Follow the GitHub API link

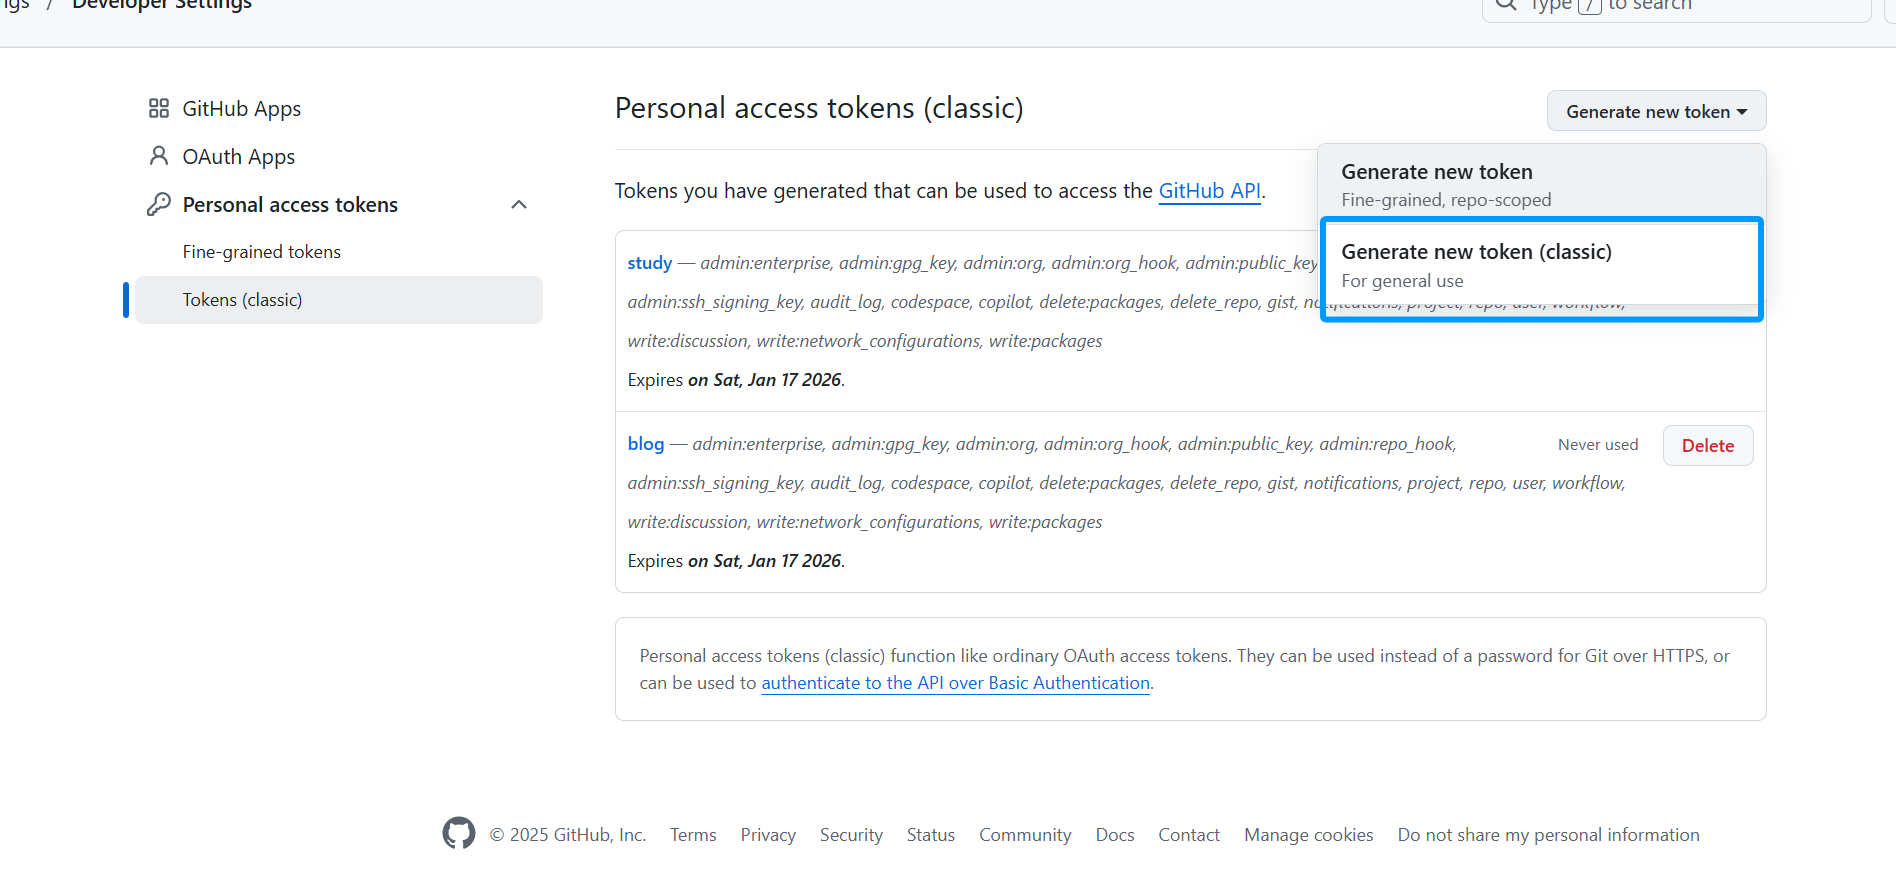pyautogui.click(x=1209, y=191)
